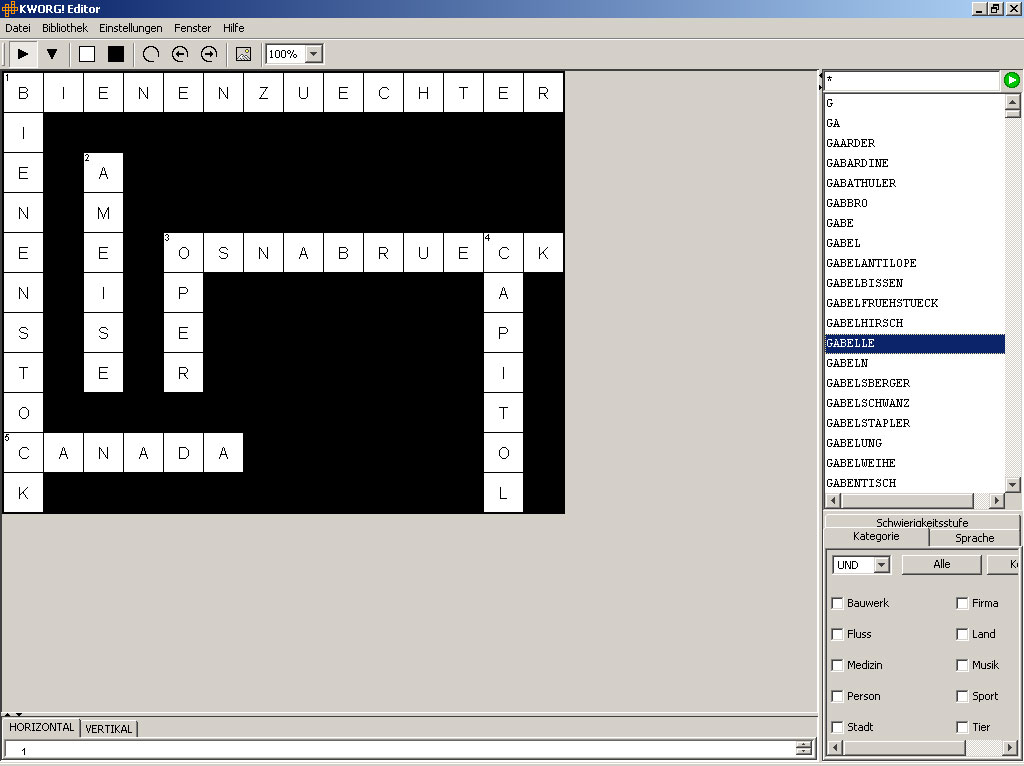Switch to the VERTIKAL tab

[110, 729]
